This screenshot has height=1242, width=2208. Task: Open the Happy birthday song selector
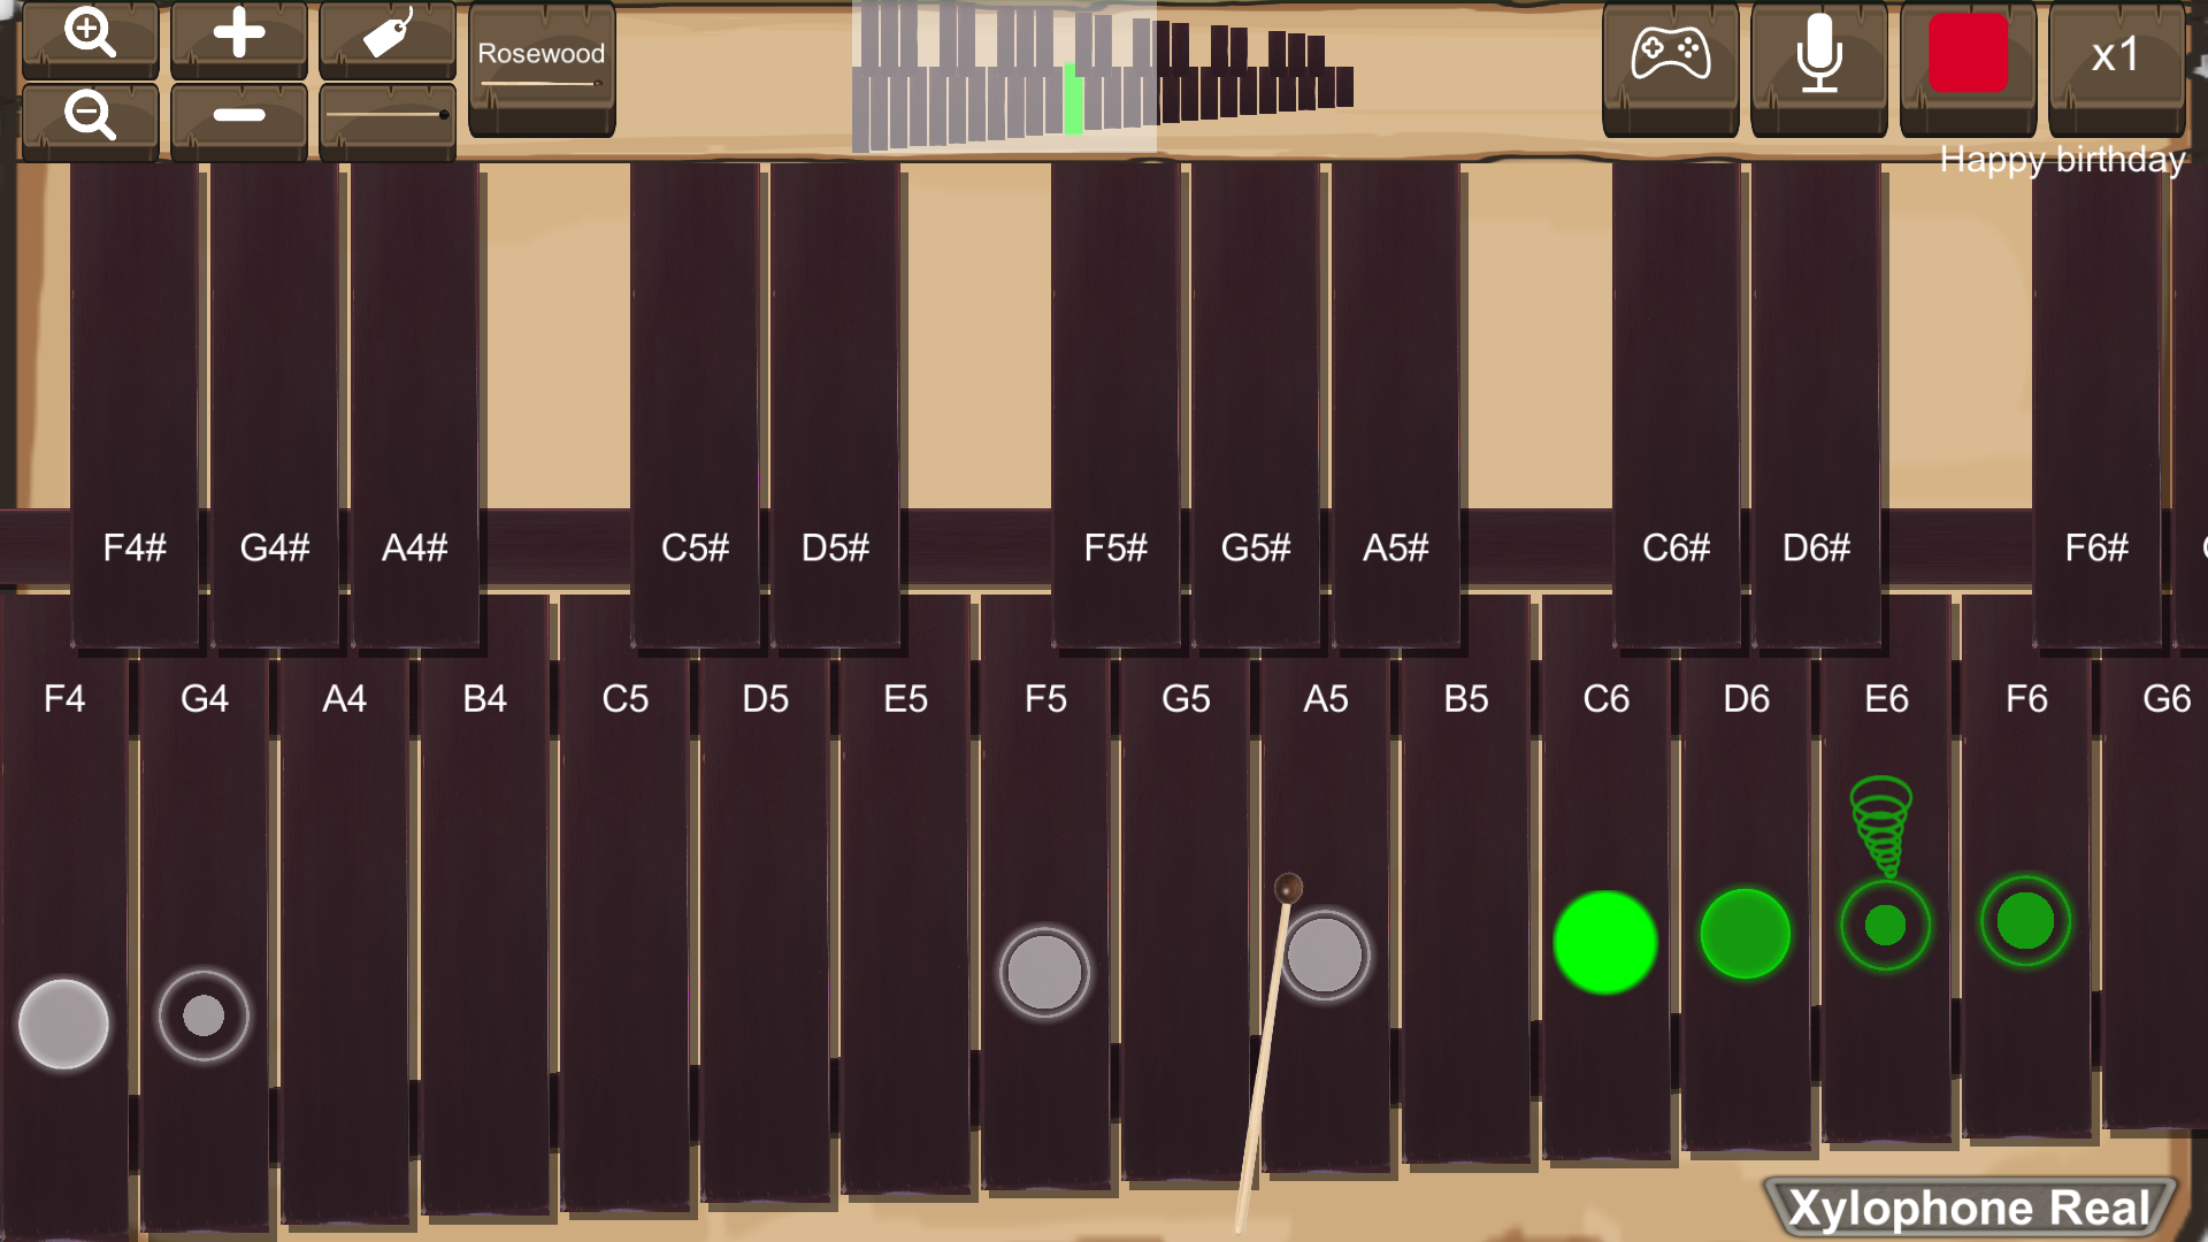point(2061,160)
